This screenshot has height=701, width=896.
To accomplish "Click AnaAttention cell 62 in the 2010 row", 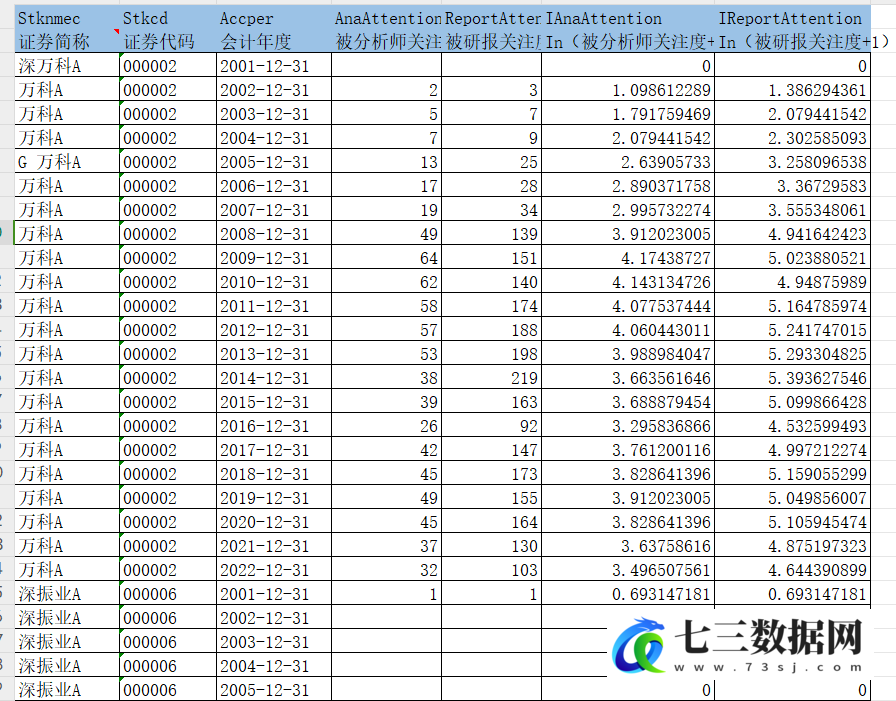I will [x=387, y=282].
